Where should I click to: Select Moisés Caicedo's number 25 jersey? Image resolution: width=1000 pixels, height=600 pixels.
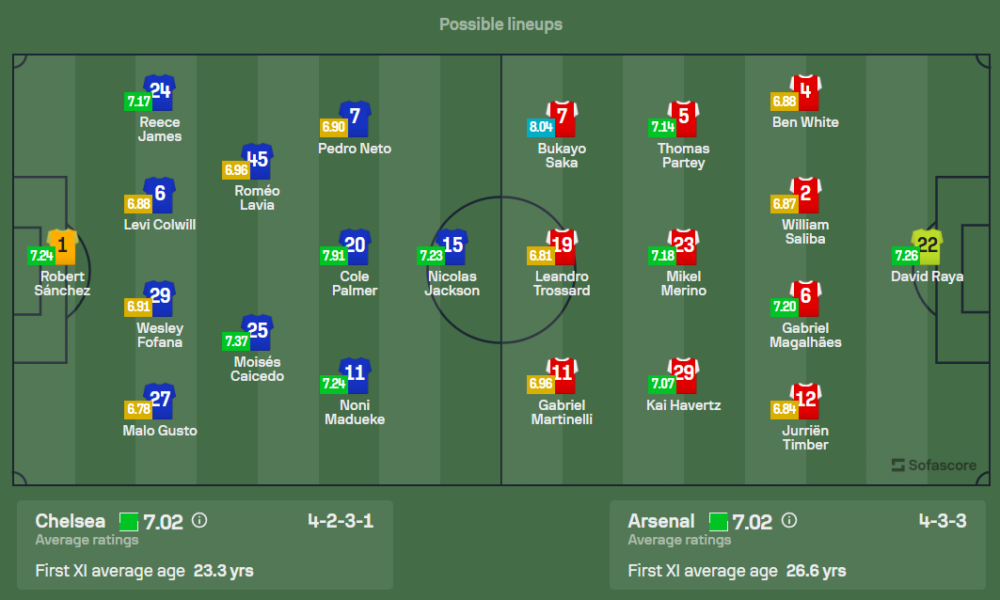pyautogui.click(x=258, y=332)
